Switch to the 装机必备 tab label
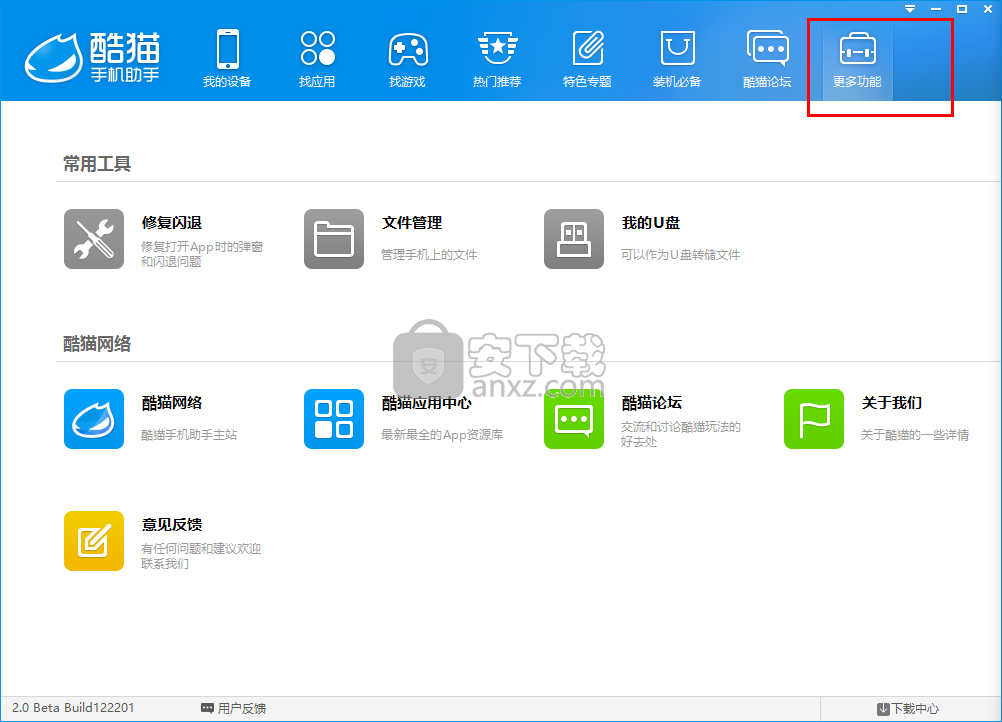The height and width of the screenshot is (722, 1002). coord(677,82)
